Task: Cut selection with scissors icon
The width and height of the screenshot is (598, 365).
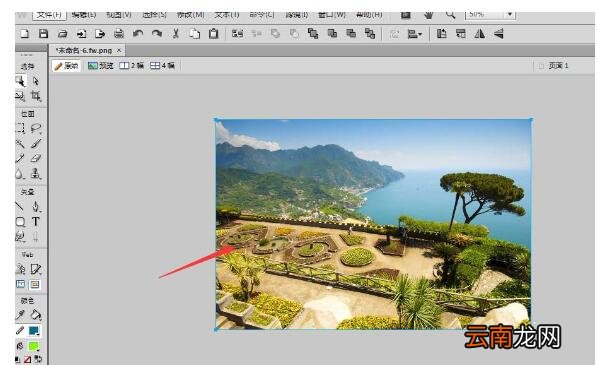Action: [176, 34]
